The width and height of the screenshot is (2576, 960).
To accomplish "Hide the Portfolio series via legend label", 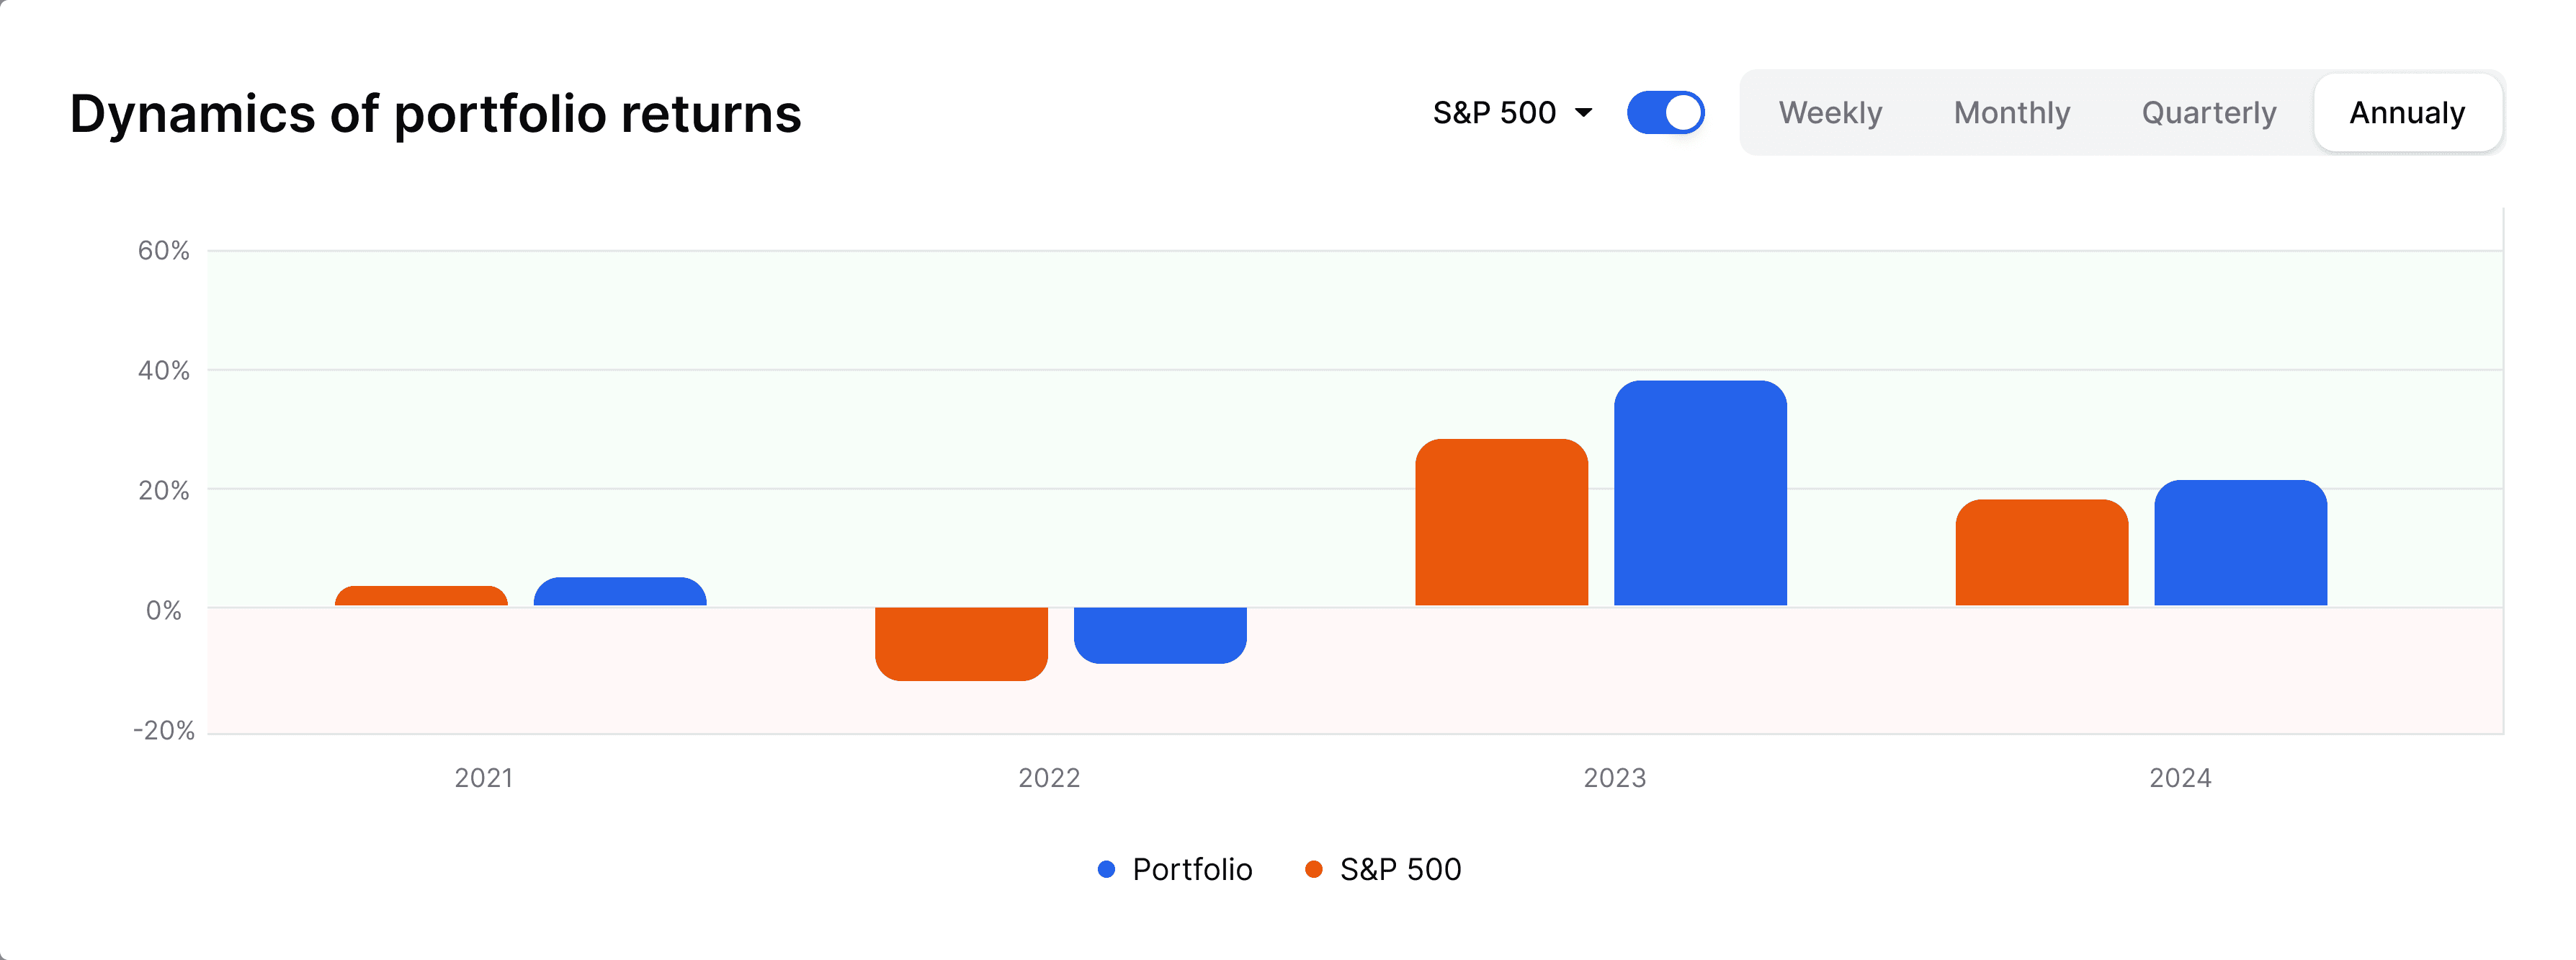I will pyautogui.click(x=1192, y=869).
